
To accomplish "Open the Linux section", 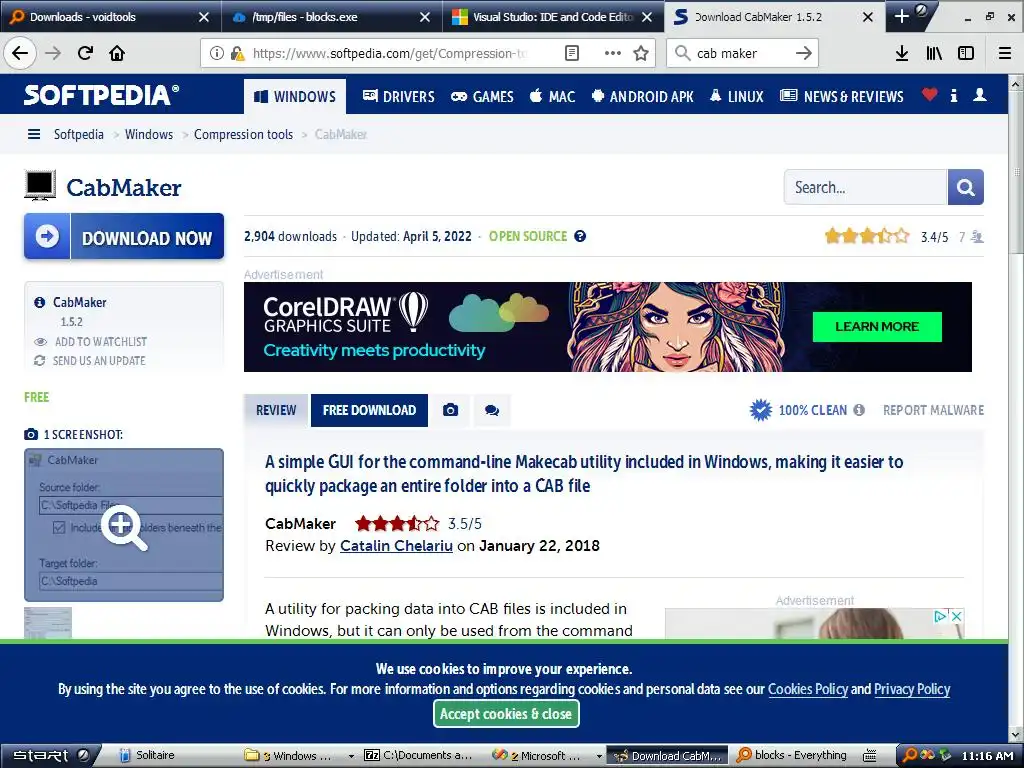I will tap(736, 97).
